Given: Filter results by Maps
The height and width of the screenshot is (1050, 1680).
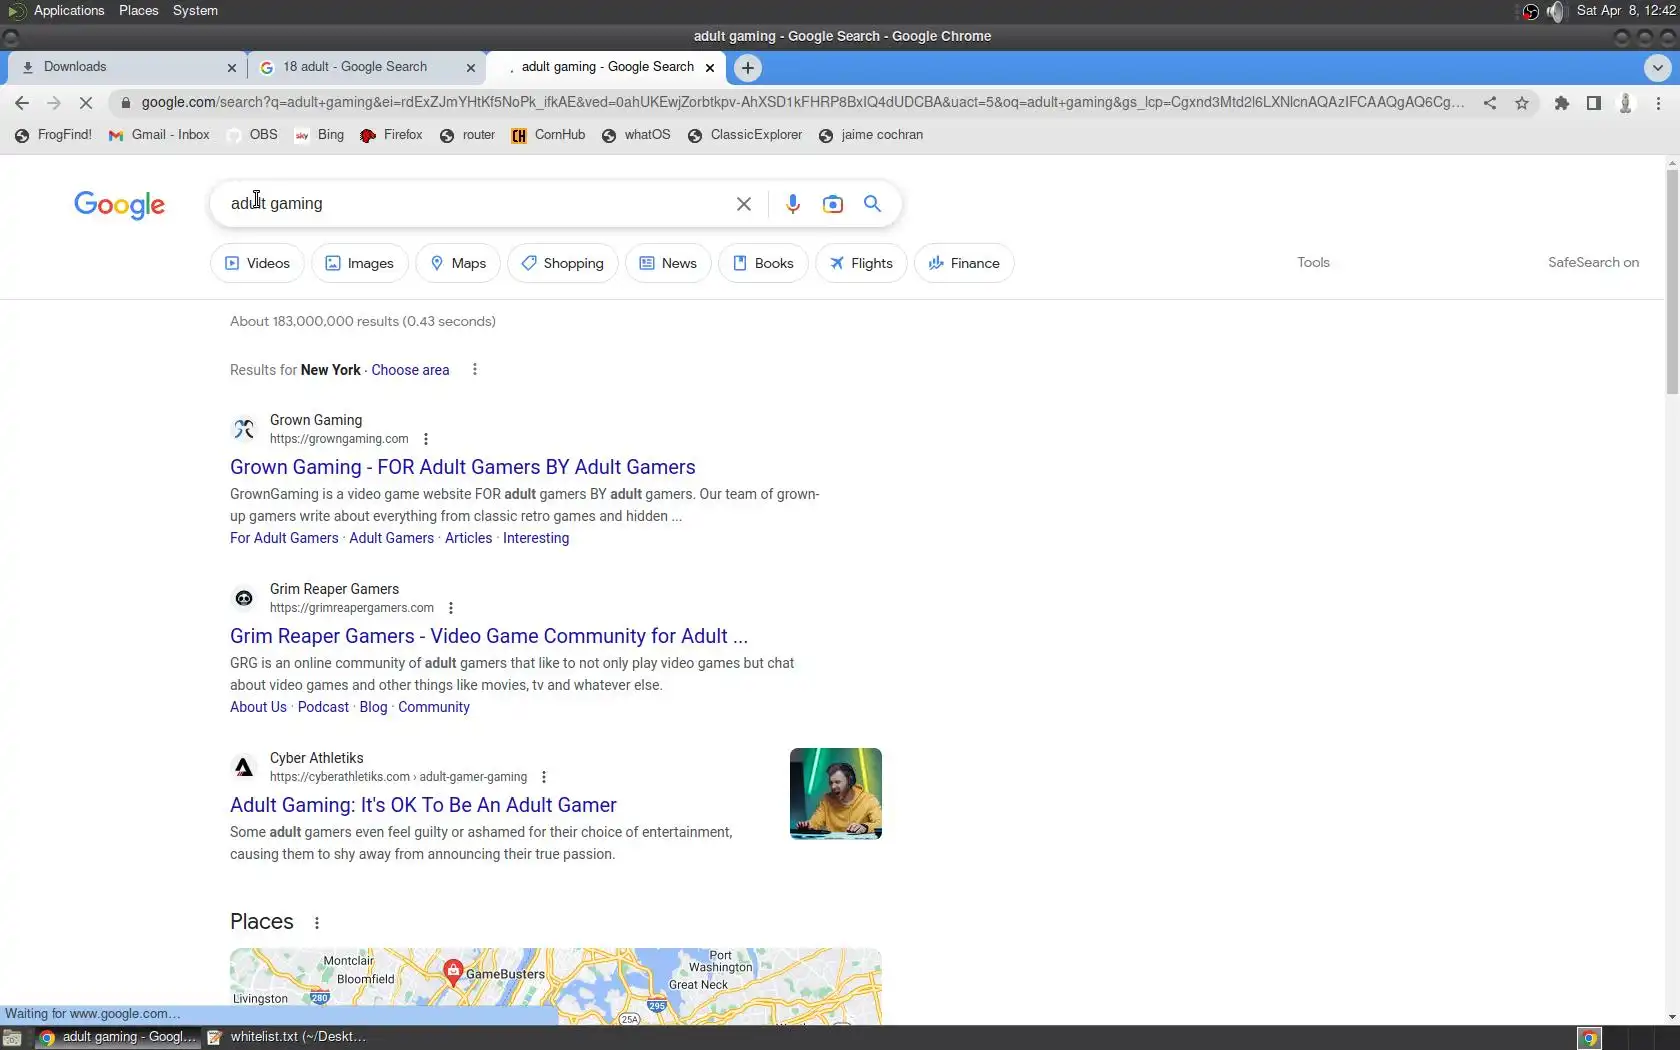Looking at the screenshot, I should (x=458, y=263).
